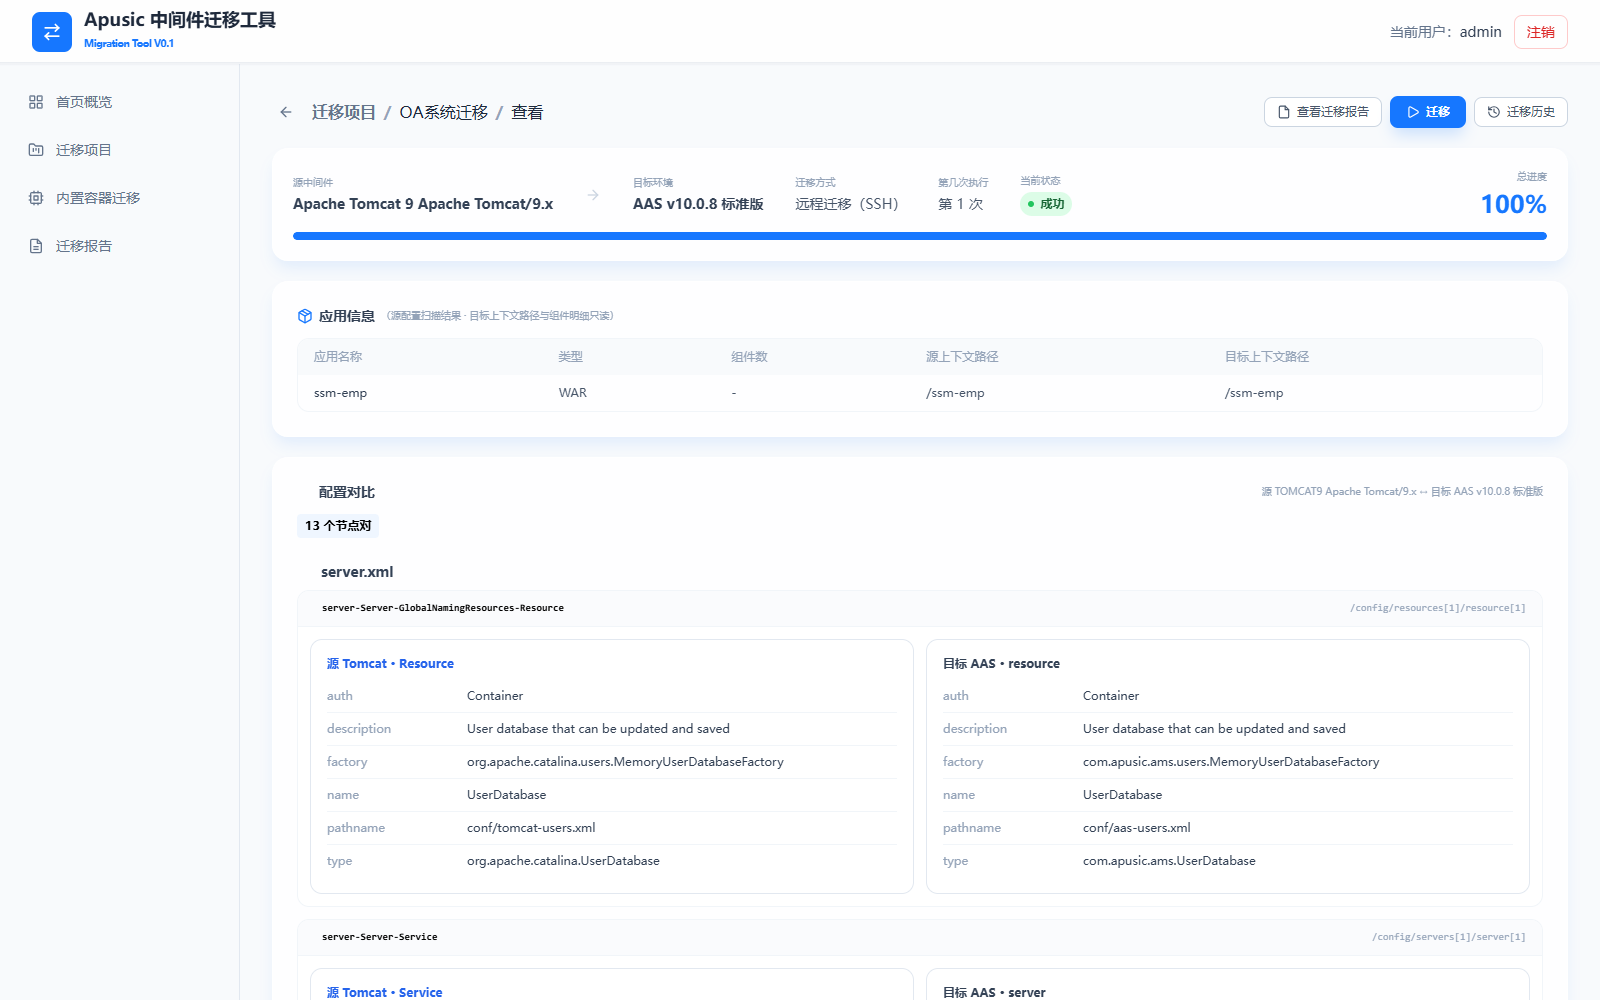This screenshot has height=1000, width=1600.
Task: Click the arrow icon between source and target
Action: 593,195
